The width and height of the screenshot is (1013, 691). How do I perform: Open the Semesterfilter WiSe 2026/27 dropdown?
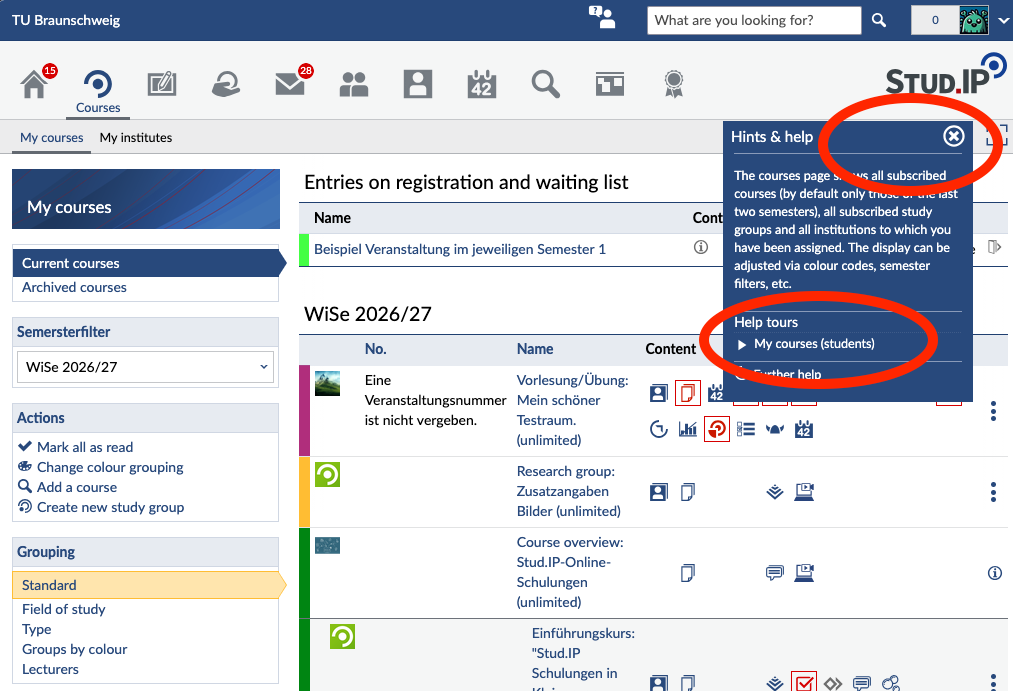(x=145, y=367)
